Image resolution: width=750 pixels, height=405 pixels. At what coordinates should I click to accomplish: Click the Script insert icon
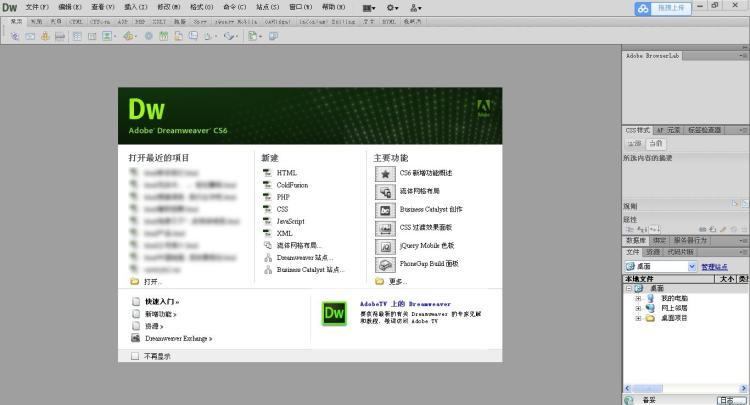[230, 36]
